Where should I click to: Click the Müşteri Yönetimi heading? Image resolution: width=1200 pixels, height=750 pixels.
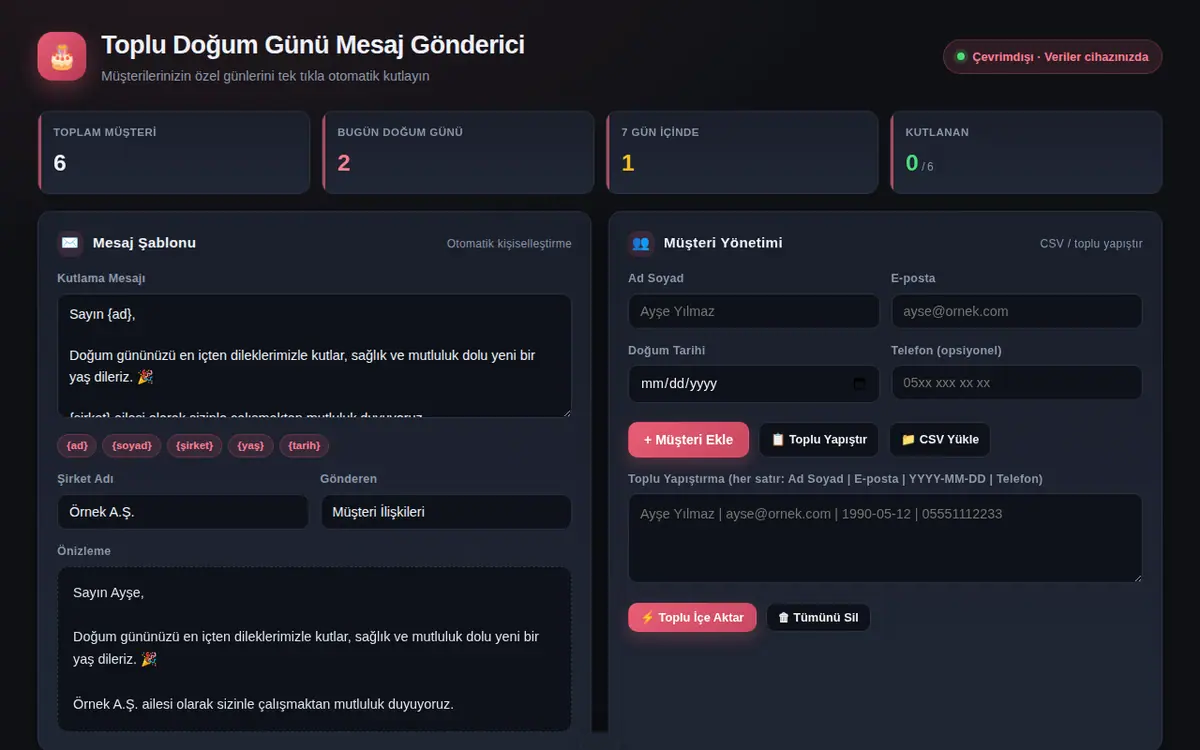(x=723, y=243)
